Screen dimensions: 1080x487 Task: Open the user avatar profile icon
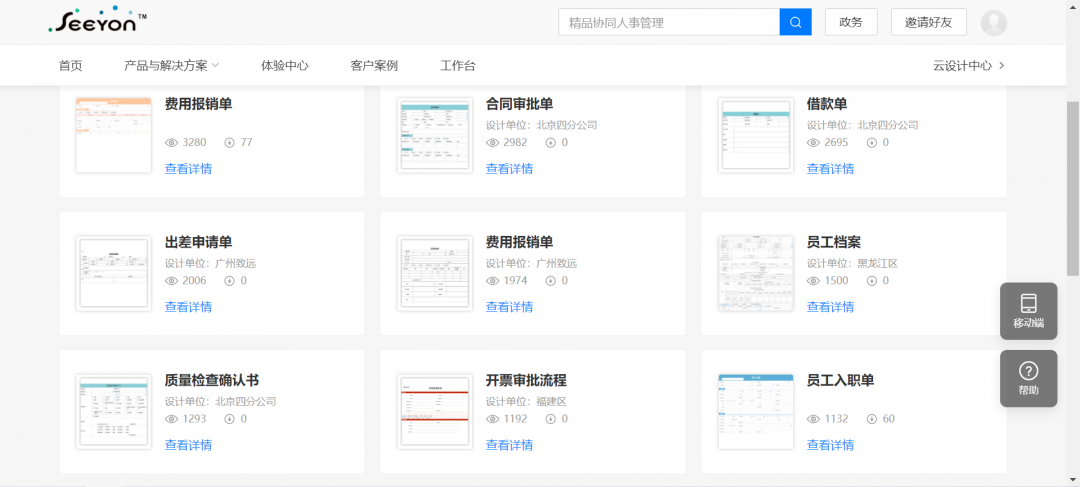pyautogui.click(x=993, y=22)
